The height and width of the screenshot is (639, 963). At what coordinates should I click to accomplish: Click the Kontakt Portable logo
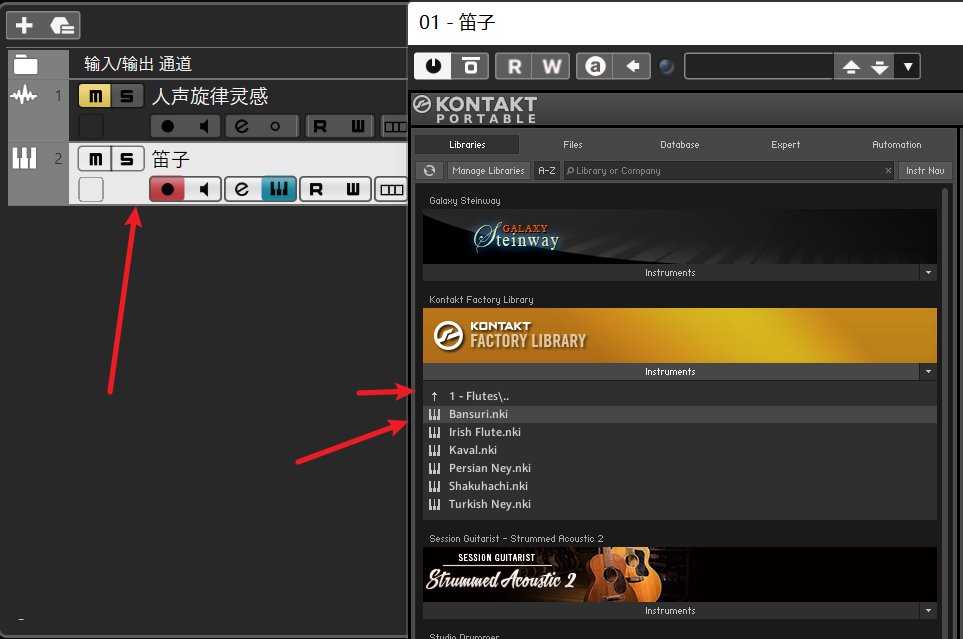point(475,109)
